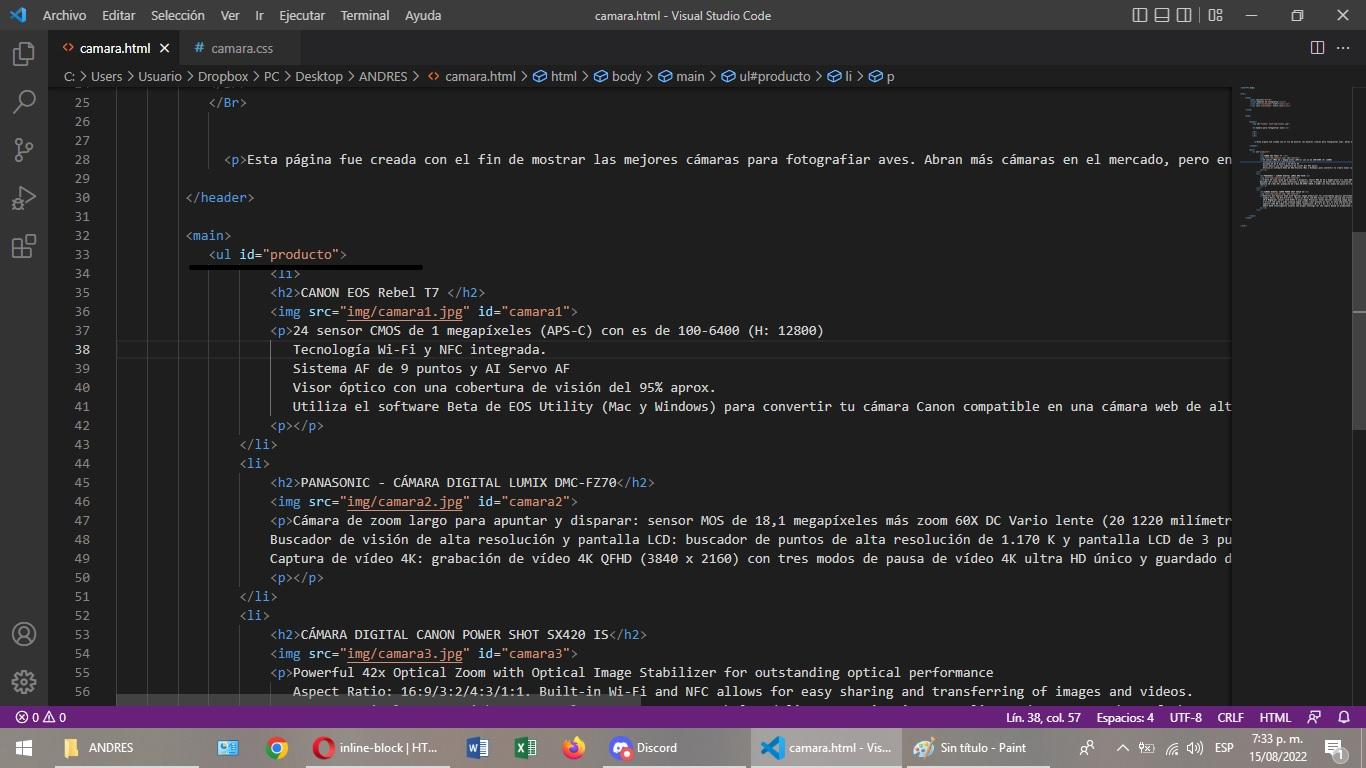Open the Selección menu

(x=177, y=15)
